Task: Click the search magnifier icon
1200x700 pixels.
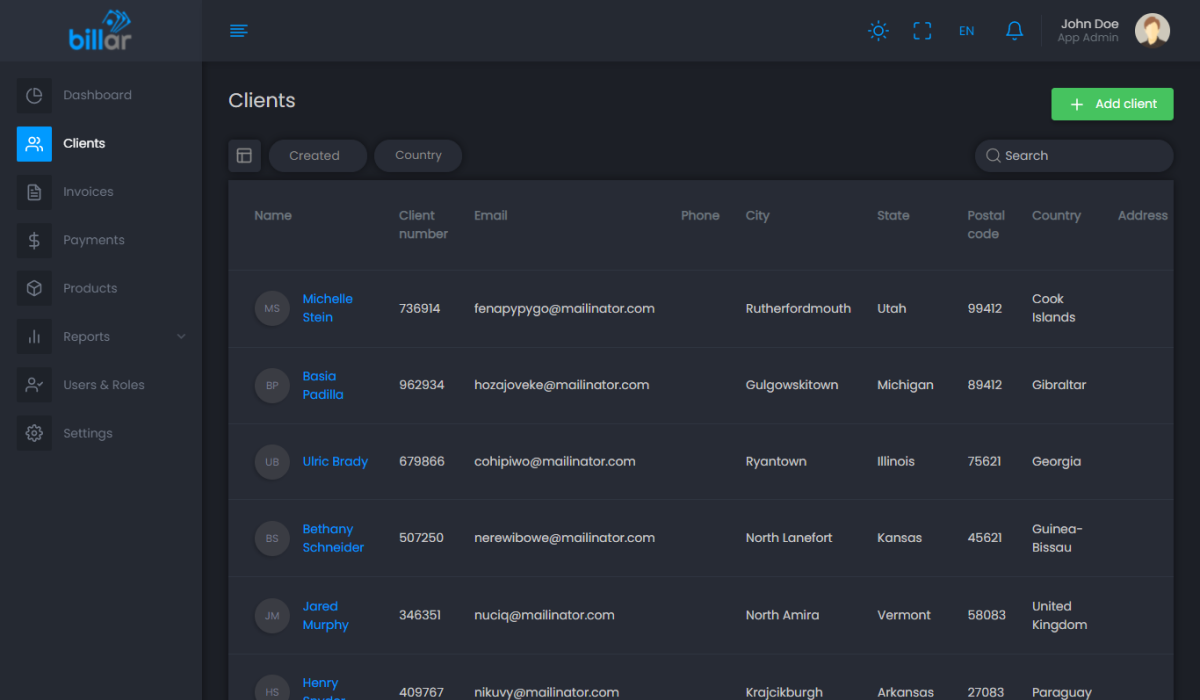Action: tap(993, 156)
